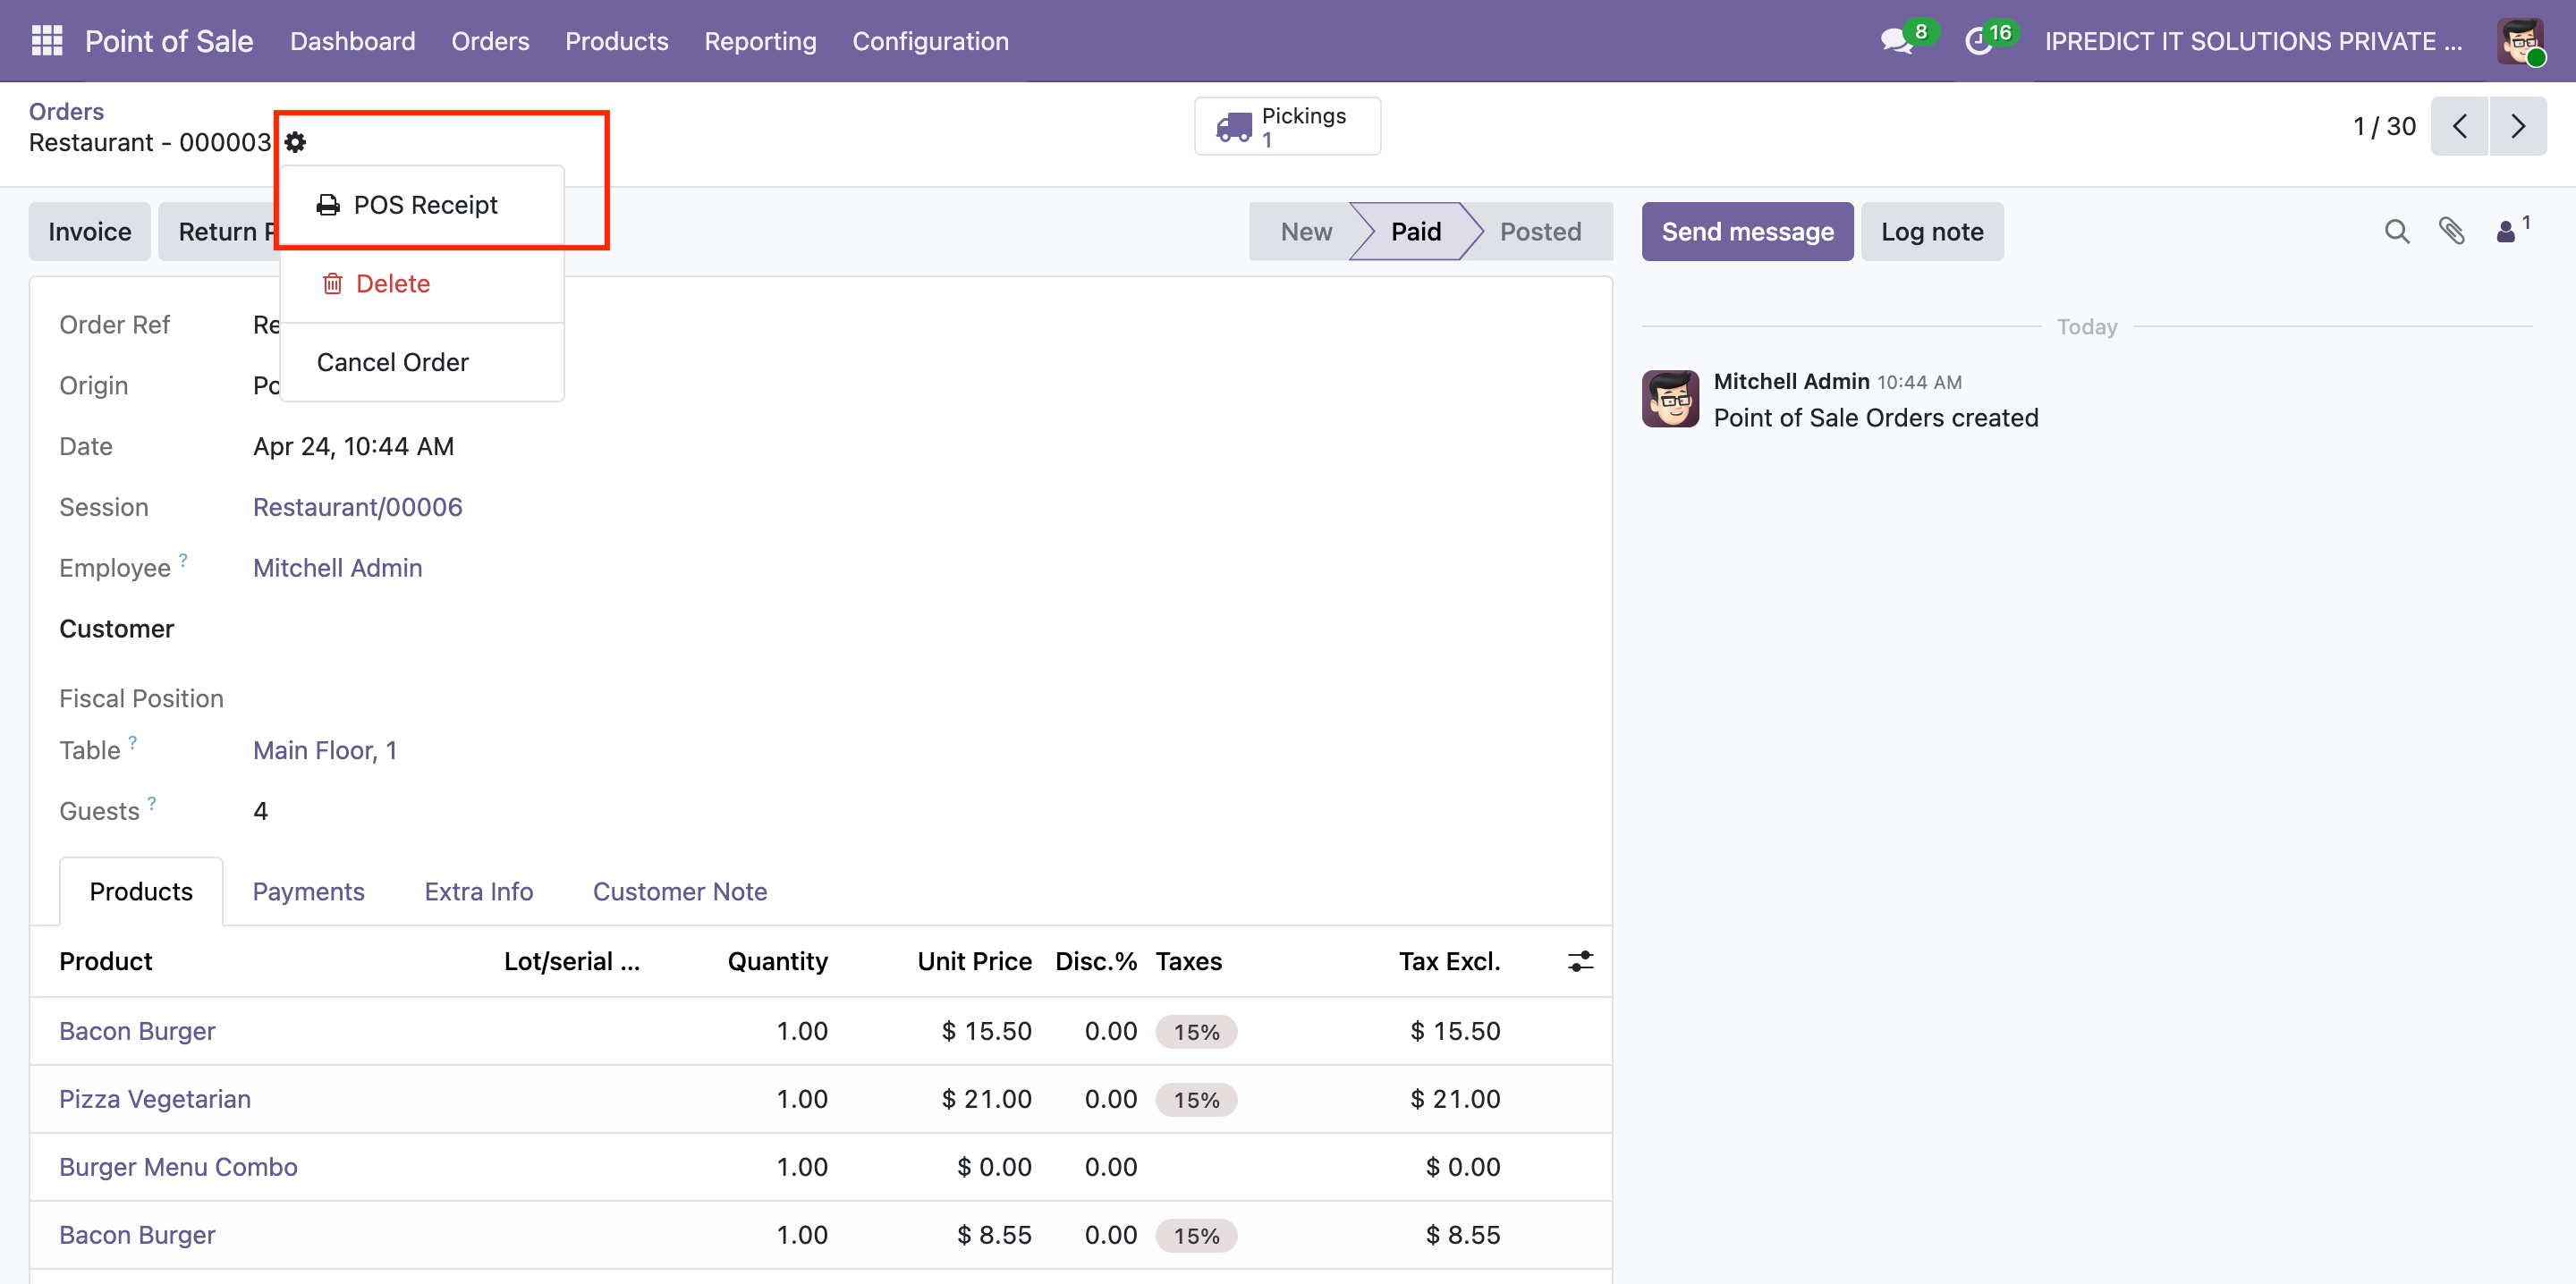Image resolution: width=2576 pixels, height=1284 pixels.
Task: Open the conversations chat icon
Action: pyautogui.click(x=1896, y=41)
